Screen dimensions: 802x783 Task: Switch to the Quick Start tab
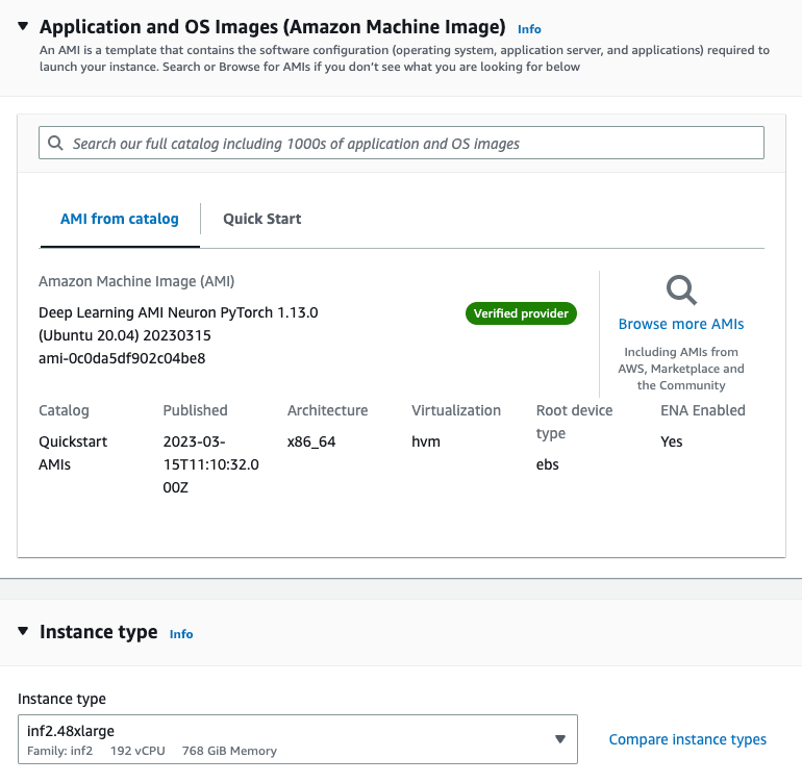262,219
